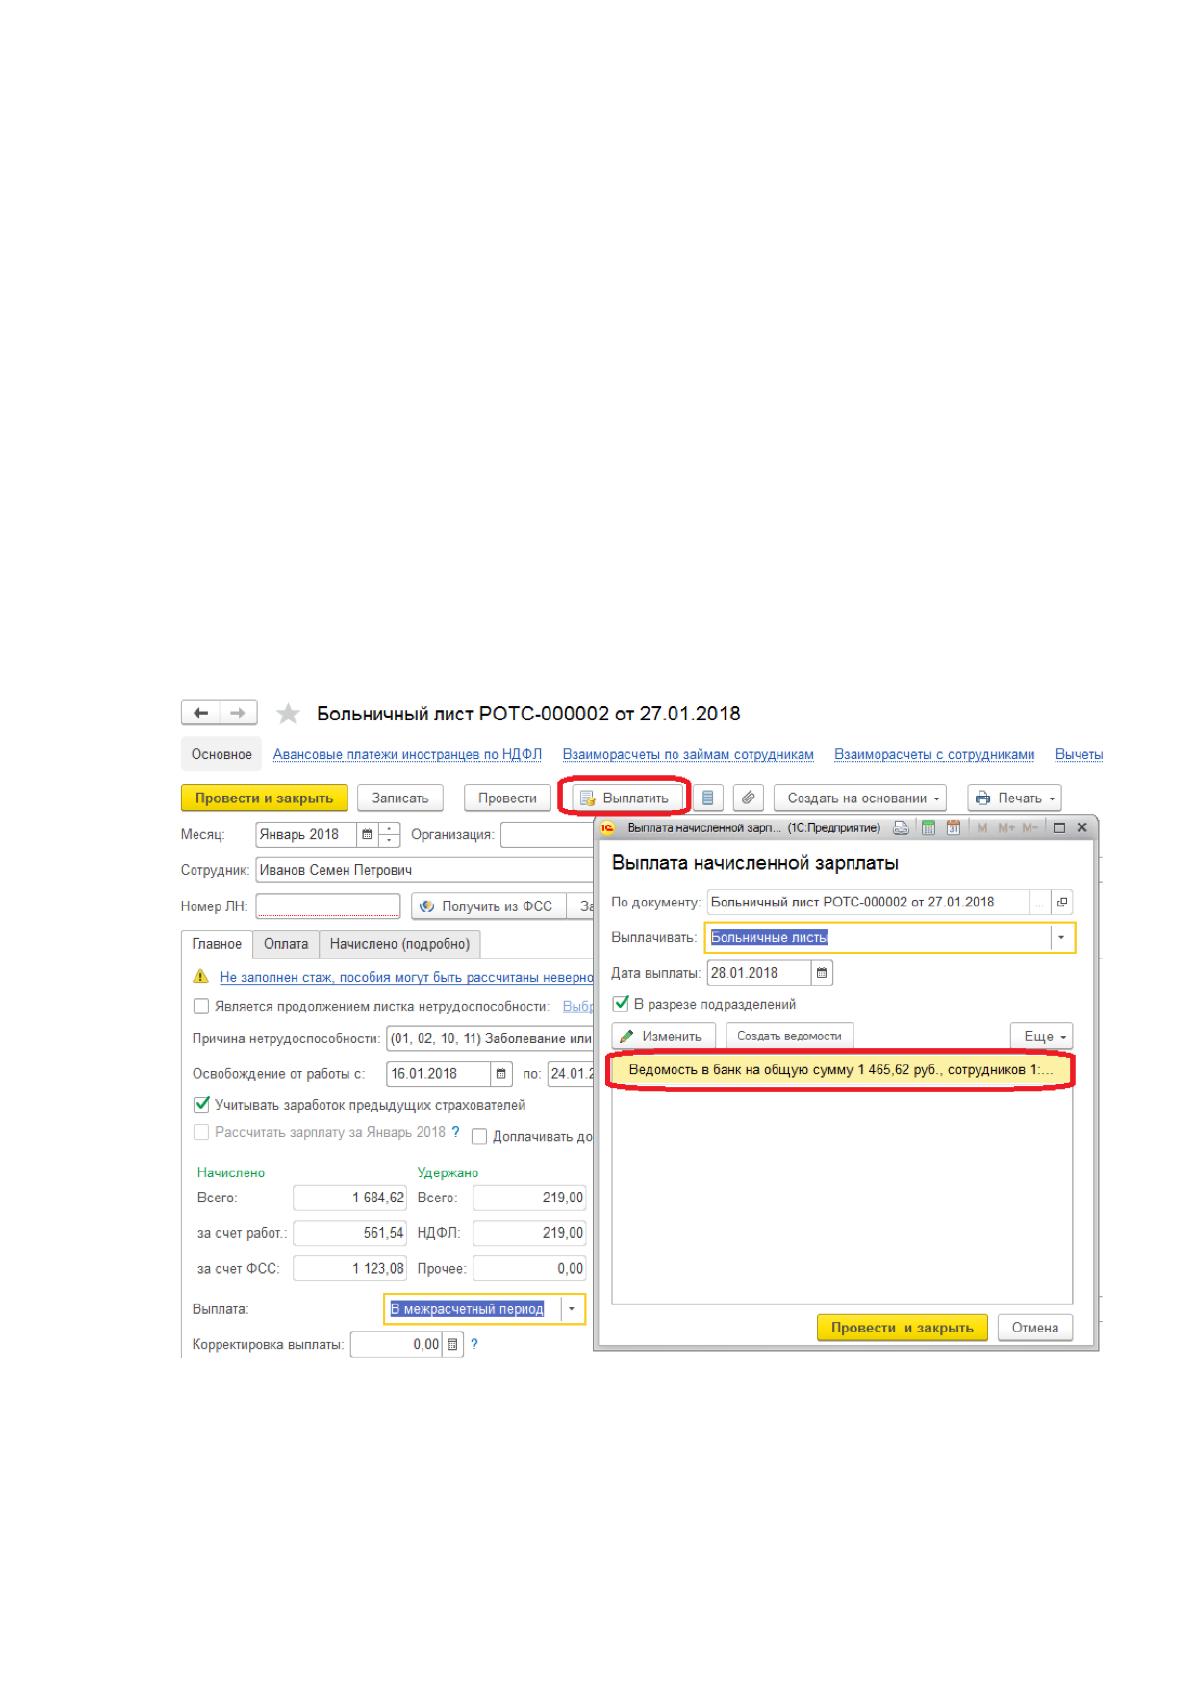Click the calculator icon beside Корректировка выплаты

coord(453,1345)
